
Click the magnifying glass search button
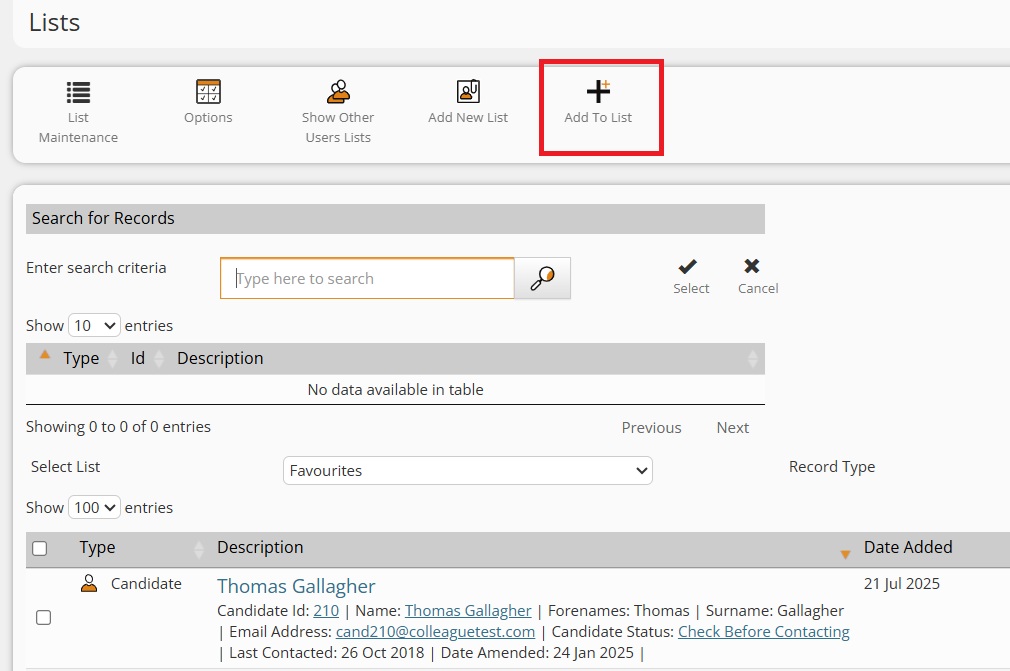(x=542, y=279)
